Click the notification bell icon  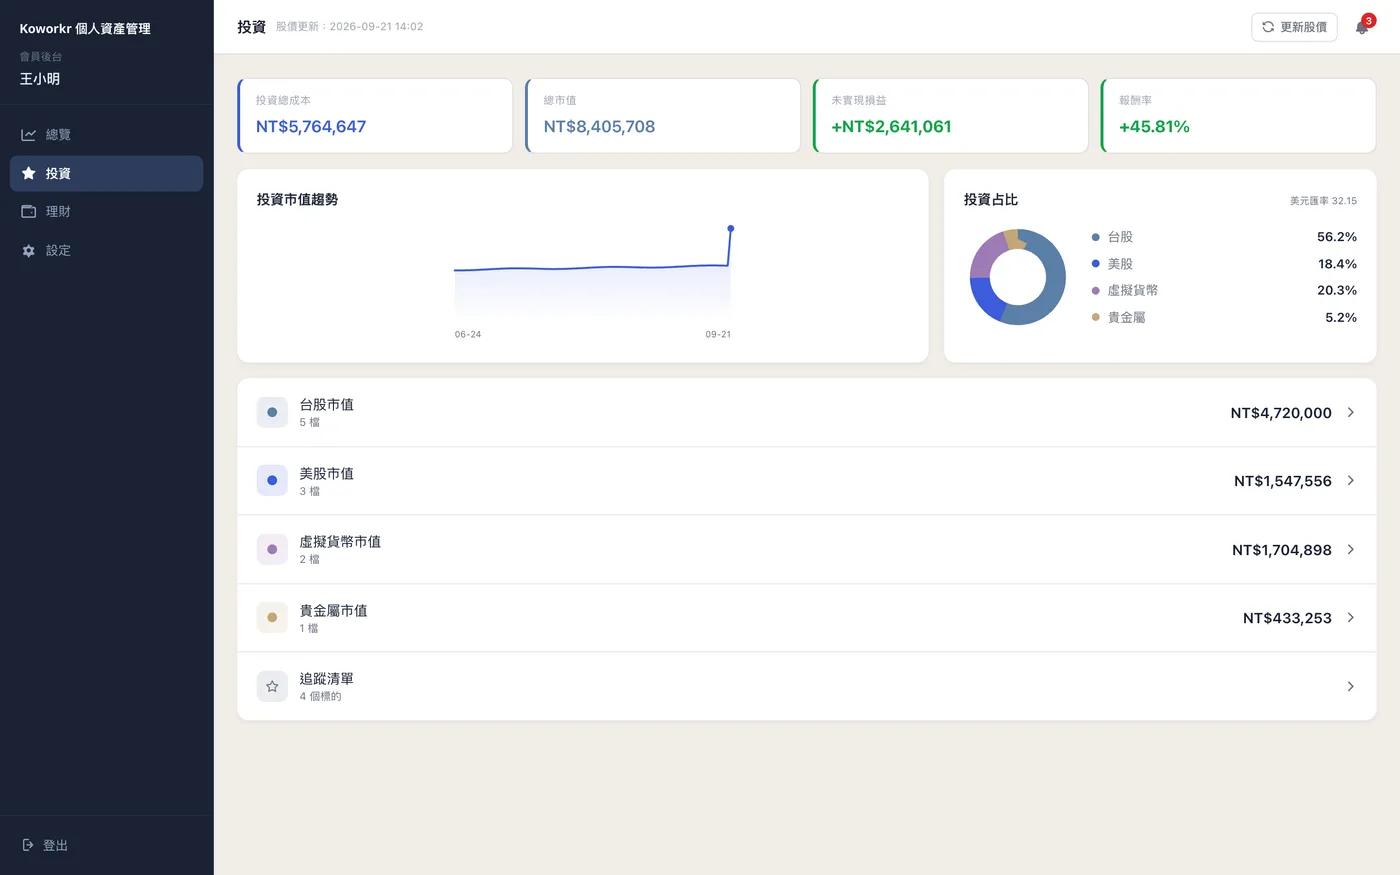click(1362, 27)
